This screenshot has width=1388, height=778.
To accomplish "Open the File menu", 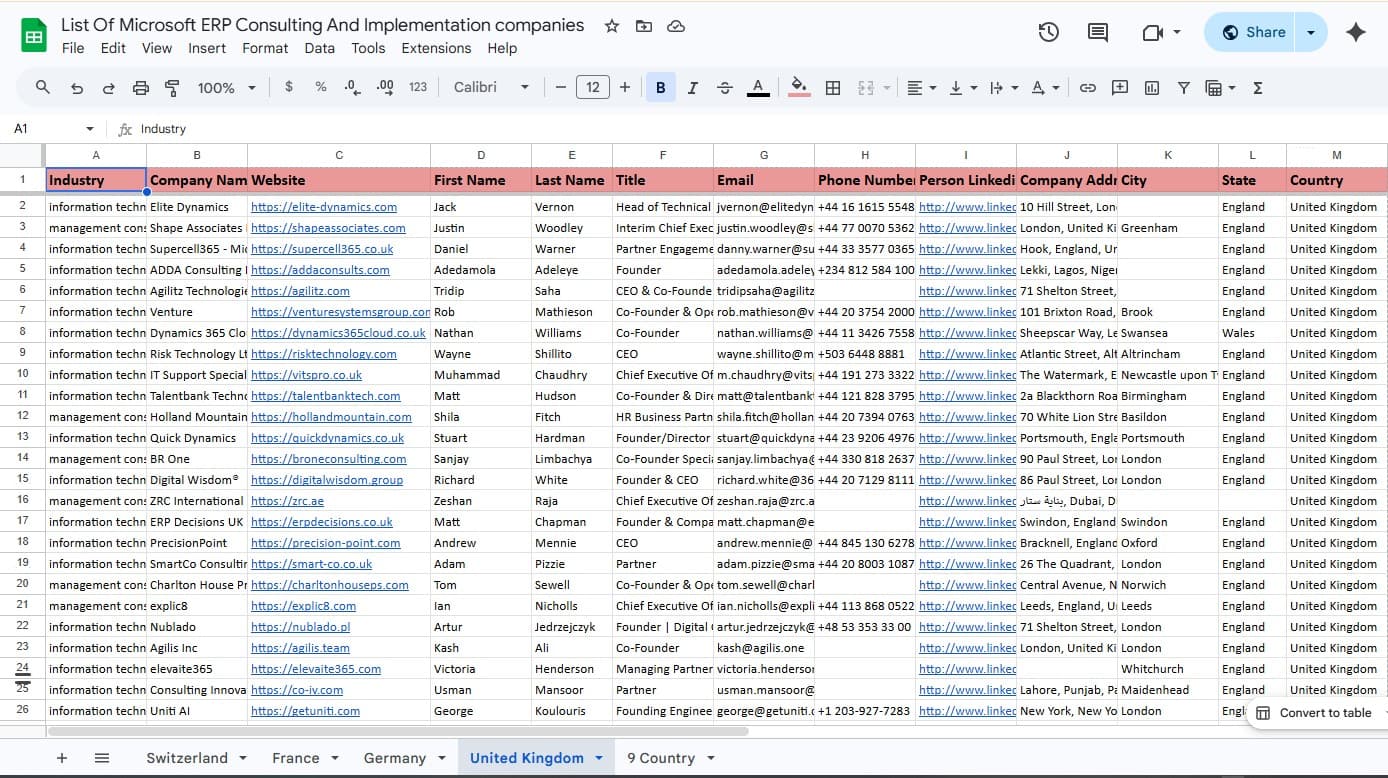I will click(73, 48).
